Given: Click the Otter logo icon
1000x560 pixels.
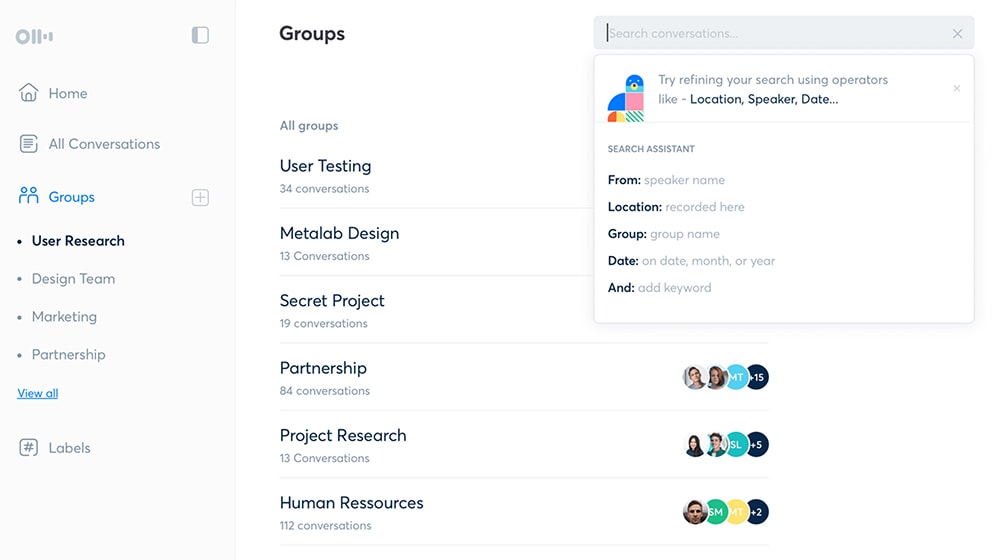Looking at the screenshot, I should (x=34, y=36).
